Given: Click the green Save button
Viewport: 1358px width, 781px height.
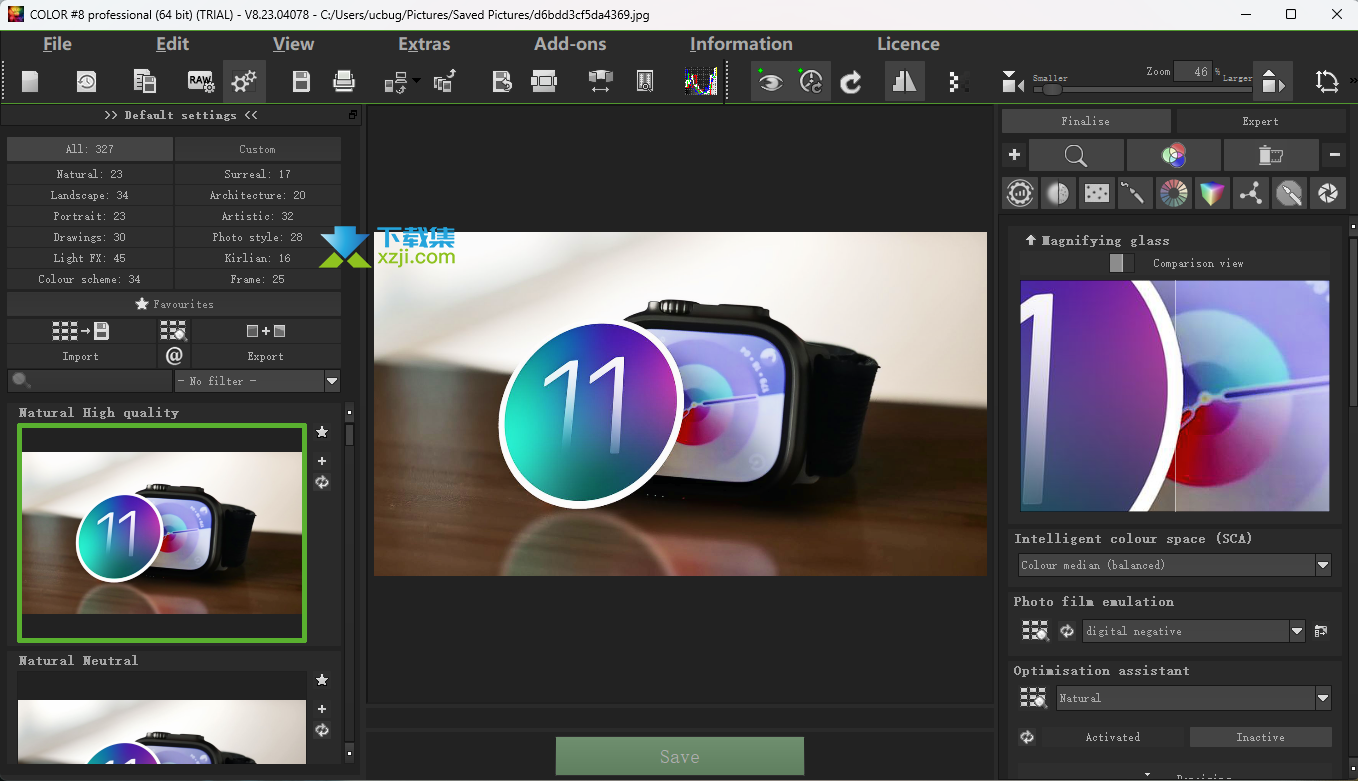Looking at the screenshot, I should point(680,757).
